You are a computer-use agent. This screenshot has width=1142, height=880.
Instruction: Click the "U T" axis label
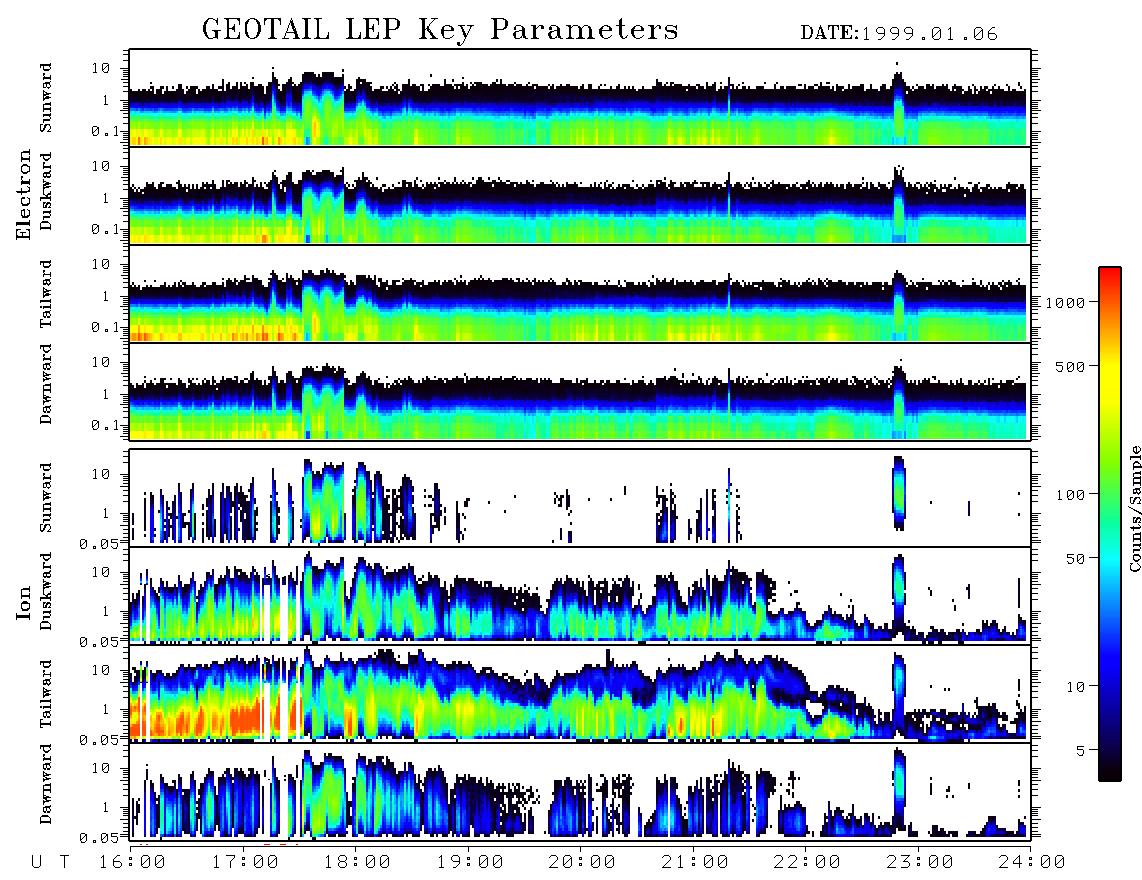click(50, 862)
